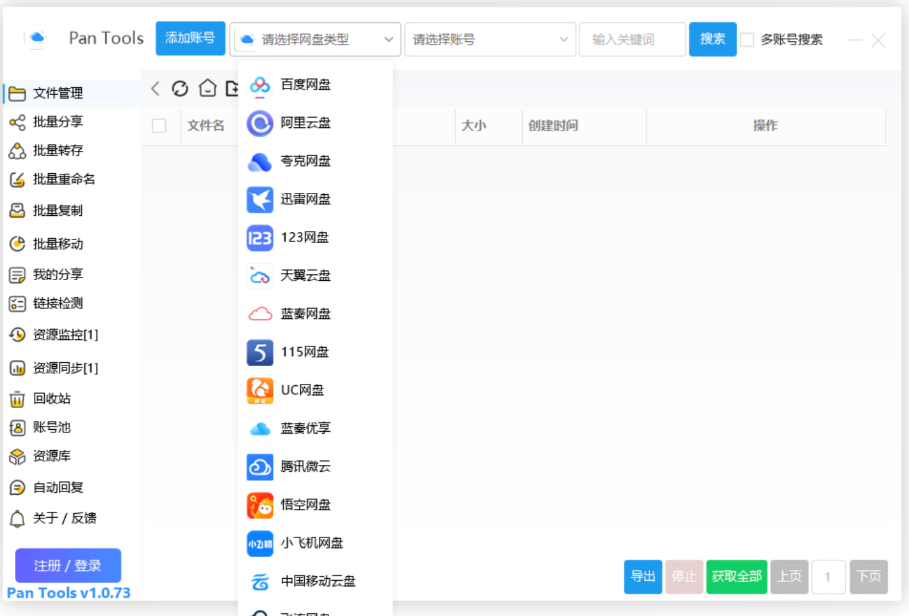Screen dimensions: 909x616
Task: Select the 蓝奏网盘 icon
Action: pos(260,314)
